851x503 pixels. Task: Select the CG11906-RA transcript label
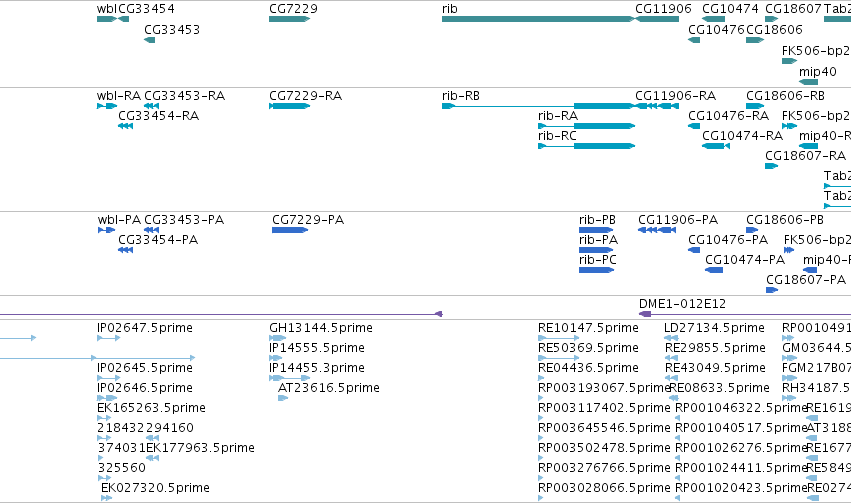coord(676,96)
